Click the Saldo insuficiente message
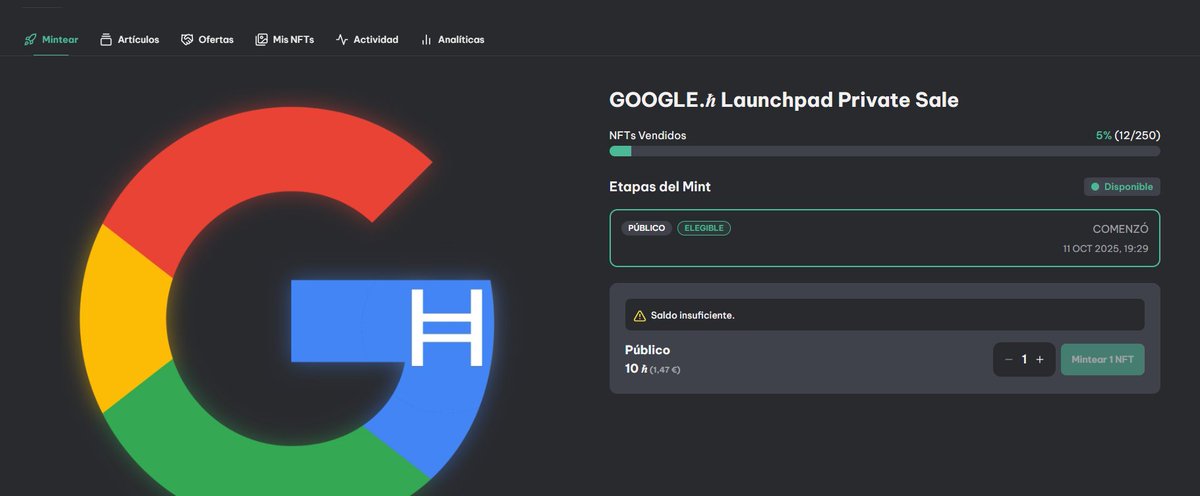Viewport: 1200px width, 496px height. (692, 315)
